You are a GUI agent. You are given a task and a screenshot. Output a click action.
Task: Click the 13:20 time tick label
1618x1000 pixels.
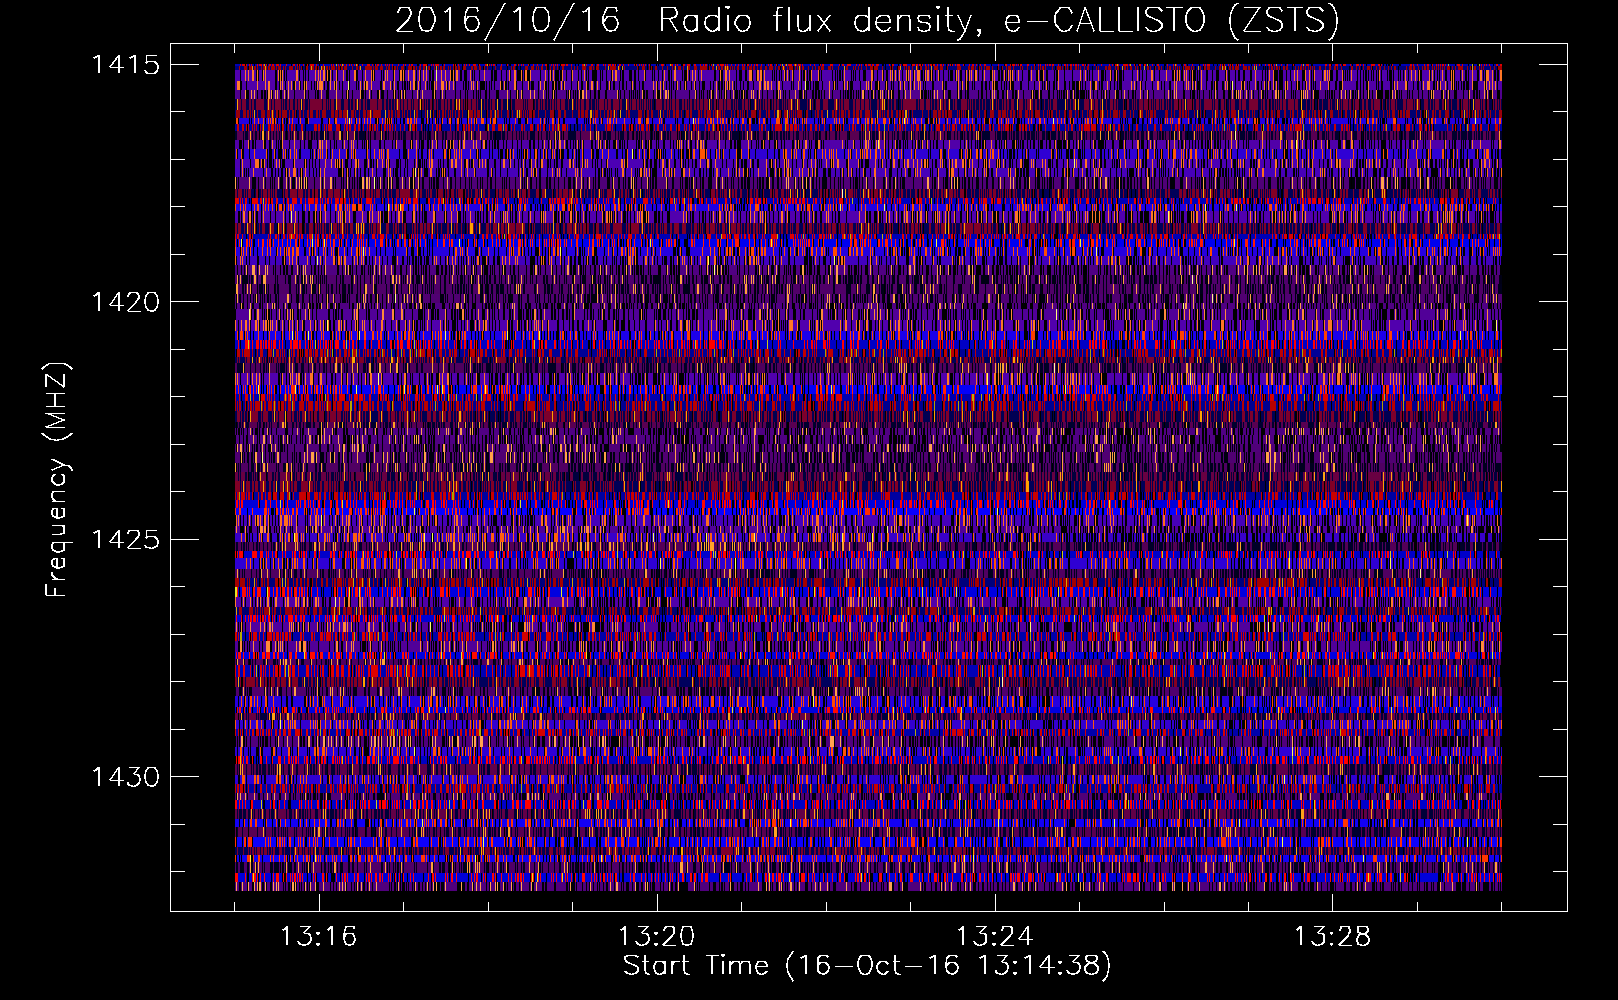click(x=656, y=937)
